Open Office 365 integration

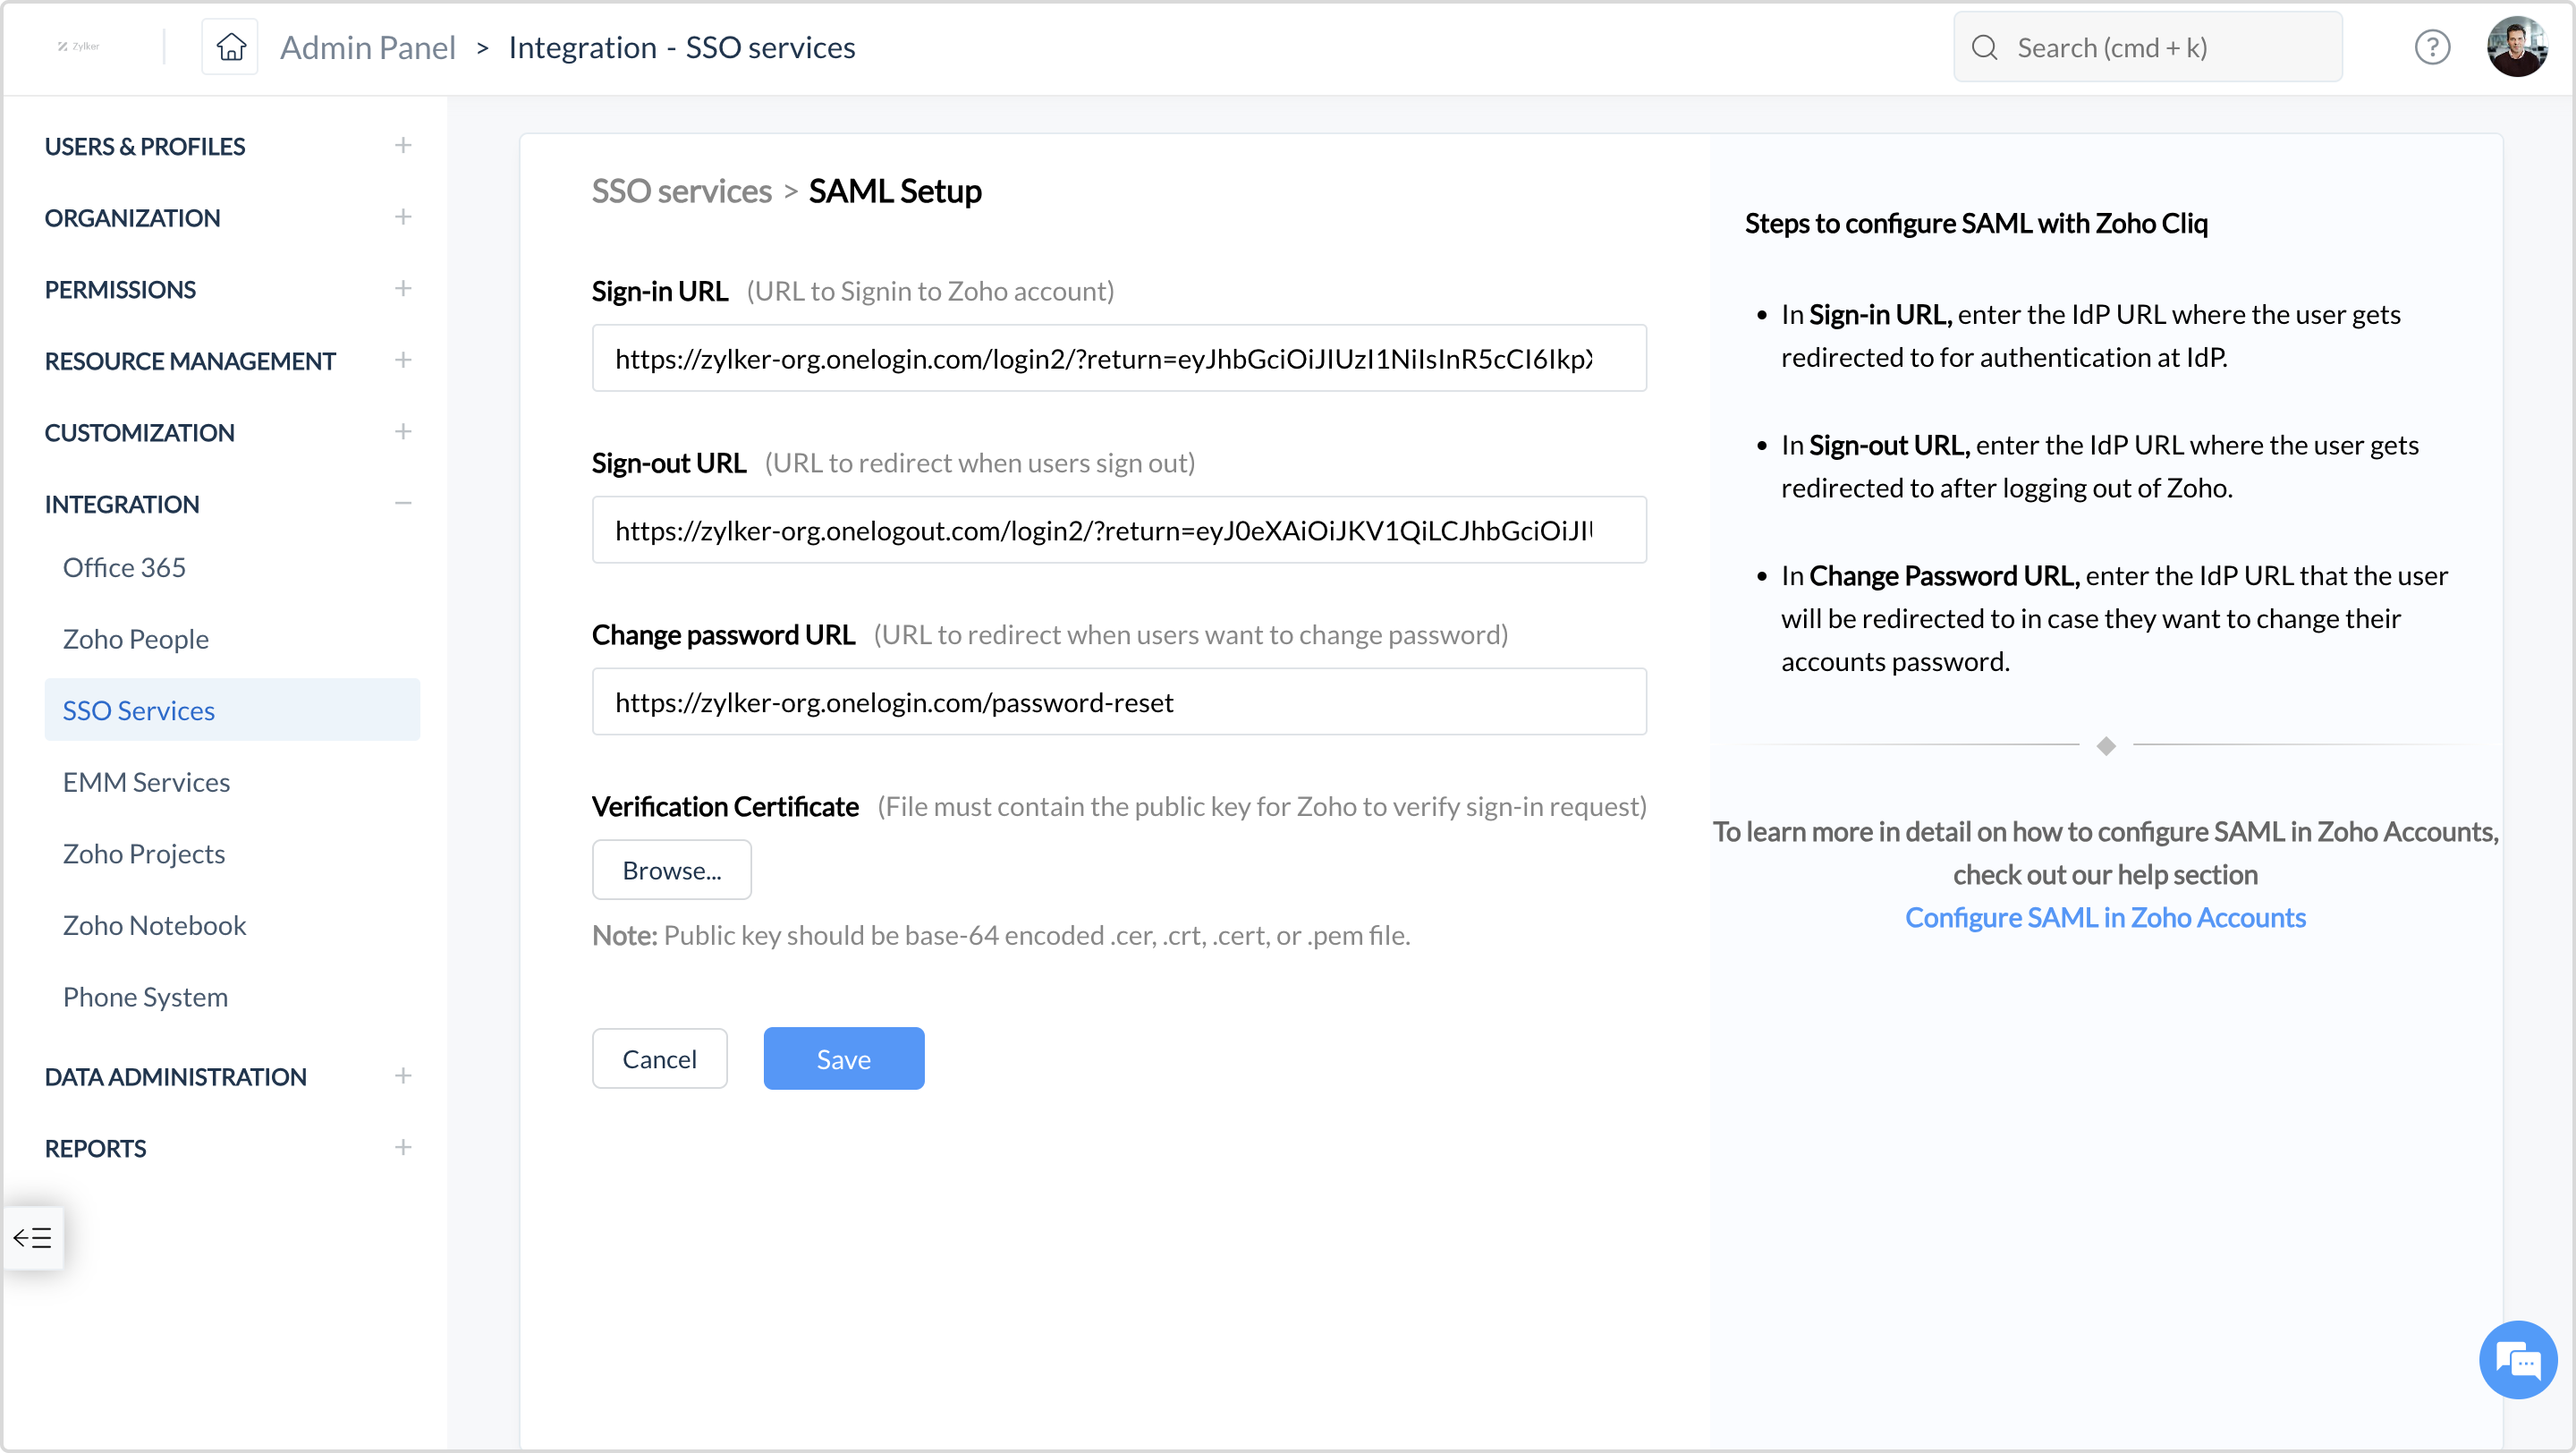(x=124, y=567)
